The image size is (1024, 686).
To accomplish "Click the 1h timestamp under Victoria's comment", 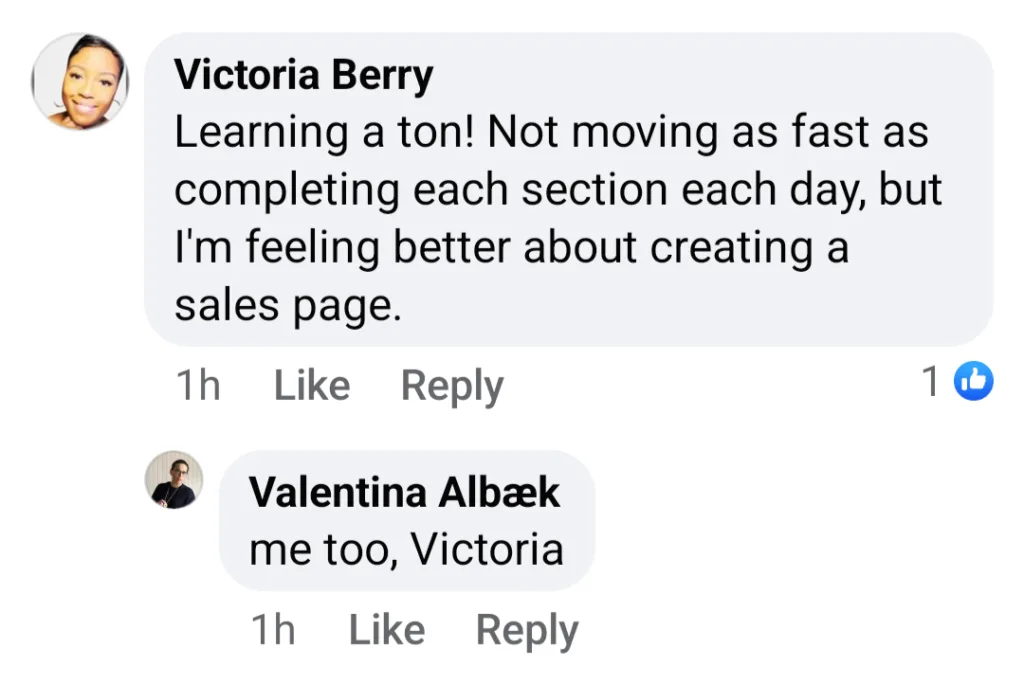I will coord(197,386).
